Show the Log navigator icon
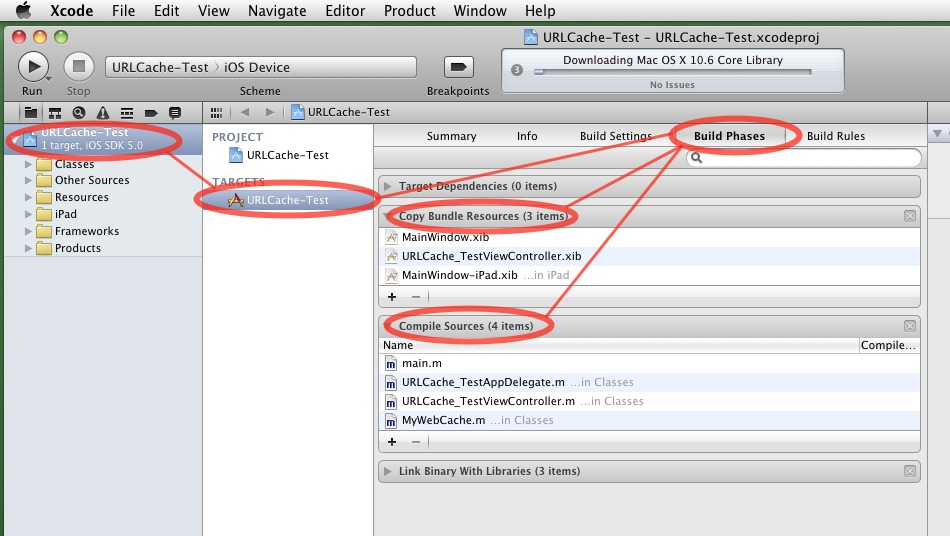950x536 pixels. (x=175, y=113)
